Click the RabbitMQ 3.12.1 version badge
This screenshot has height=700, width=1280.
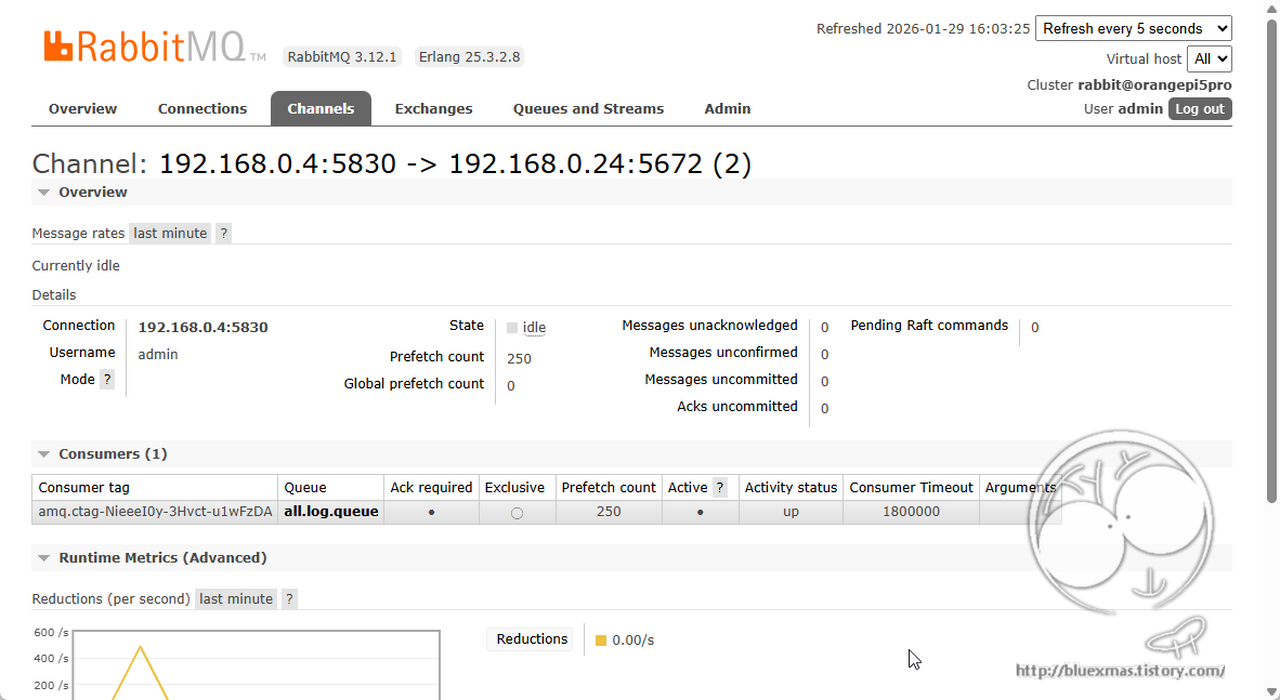tap(342, 57)
